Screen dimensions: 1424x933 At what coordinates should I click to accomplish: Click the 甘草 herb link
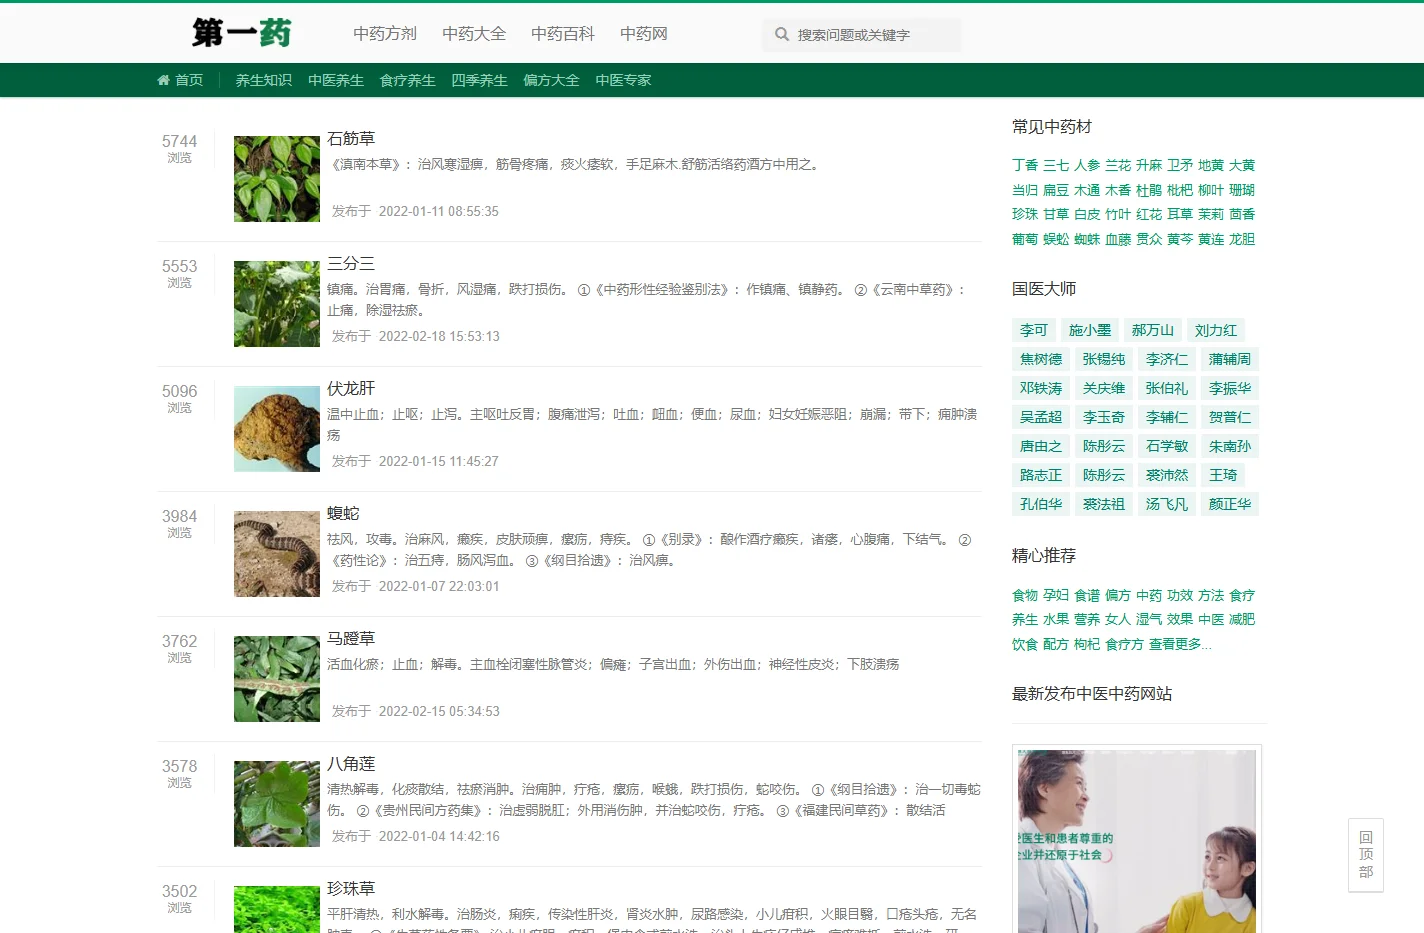tap(1056, 214)
